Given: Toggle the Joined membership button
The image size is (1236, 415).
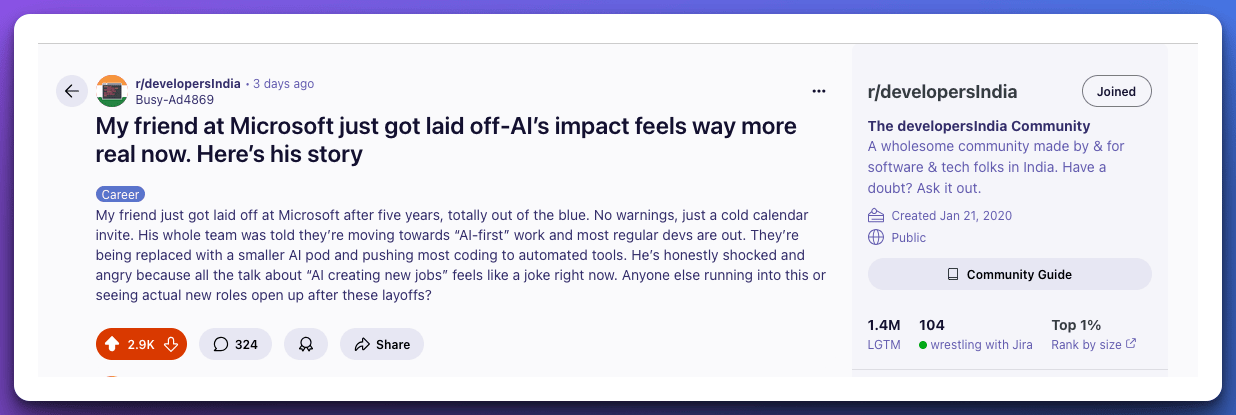Looking at the screenshot, I should 1116,91.
